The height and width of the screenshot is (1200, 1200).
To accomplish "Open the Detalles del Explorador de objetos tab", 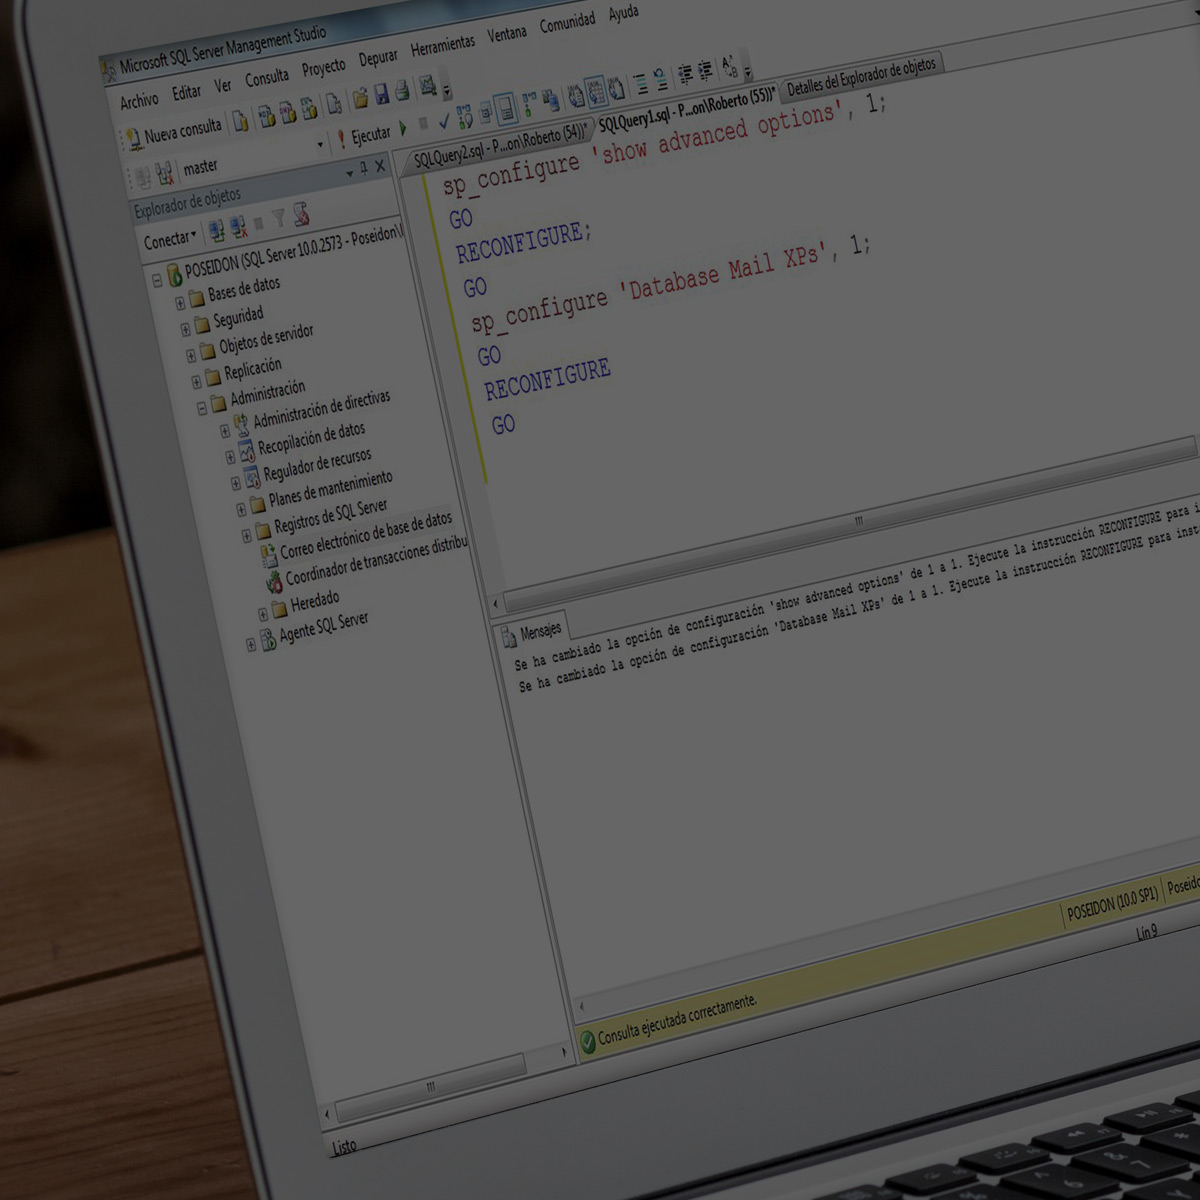I will pyautogui.click(x=861, y=77).
